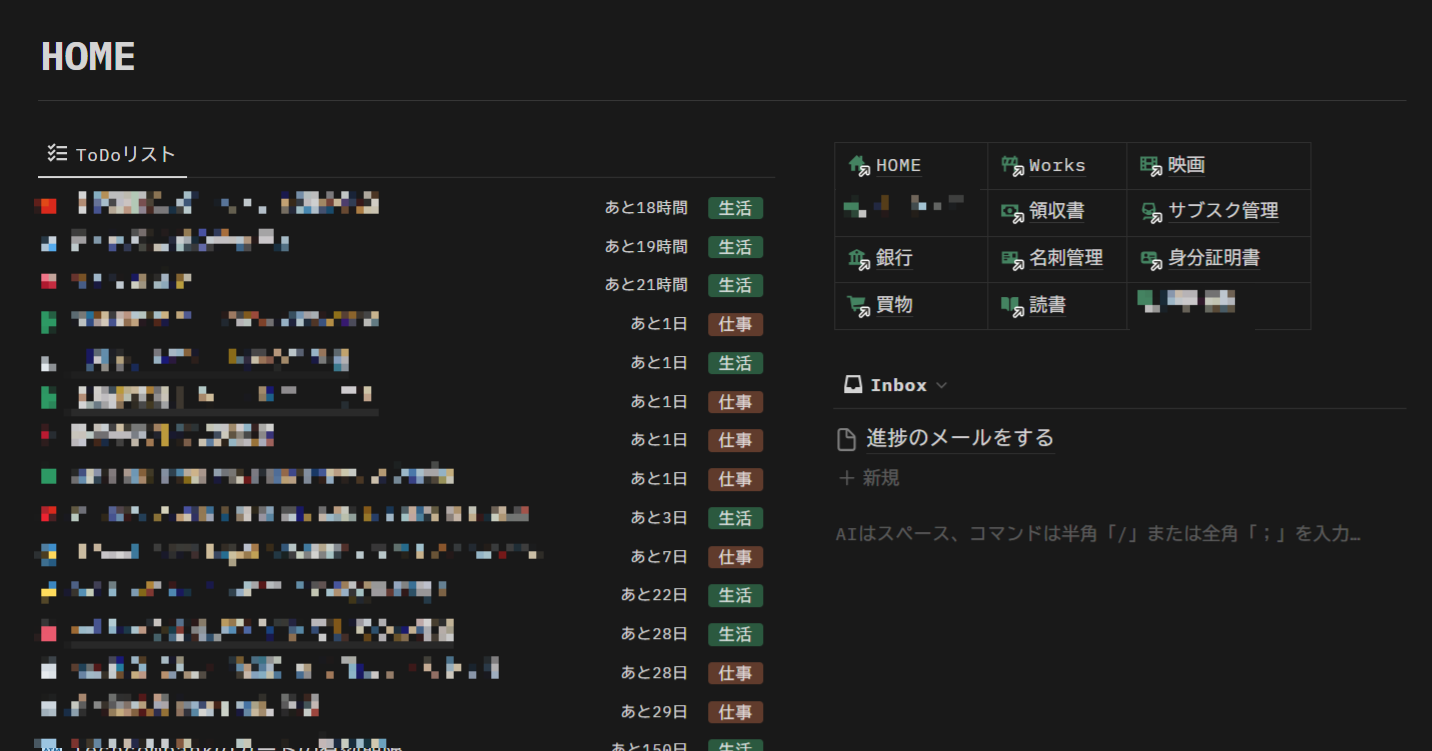Click the 生活 tag on the あと3日 row

[x=735, y=518]
